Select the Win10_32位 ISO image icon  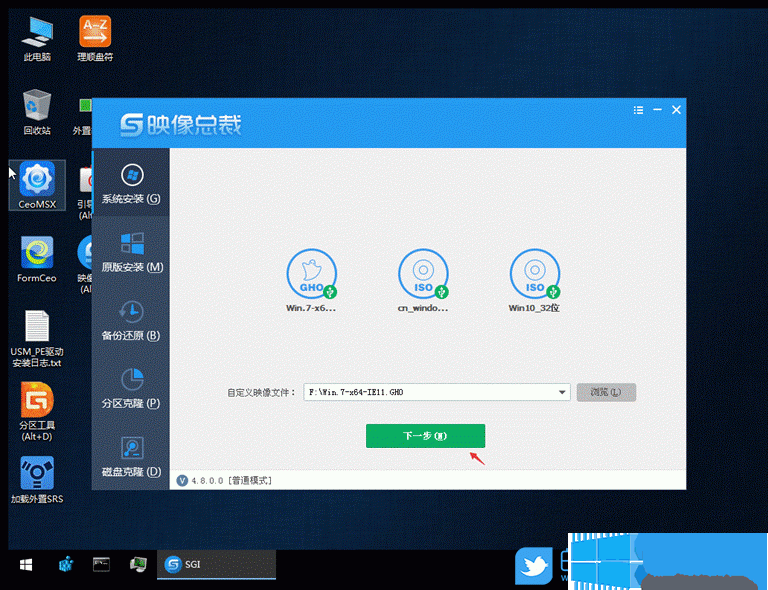535,275
